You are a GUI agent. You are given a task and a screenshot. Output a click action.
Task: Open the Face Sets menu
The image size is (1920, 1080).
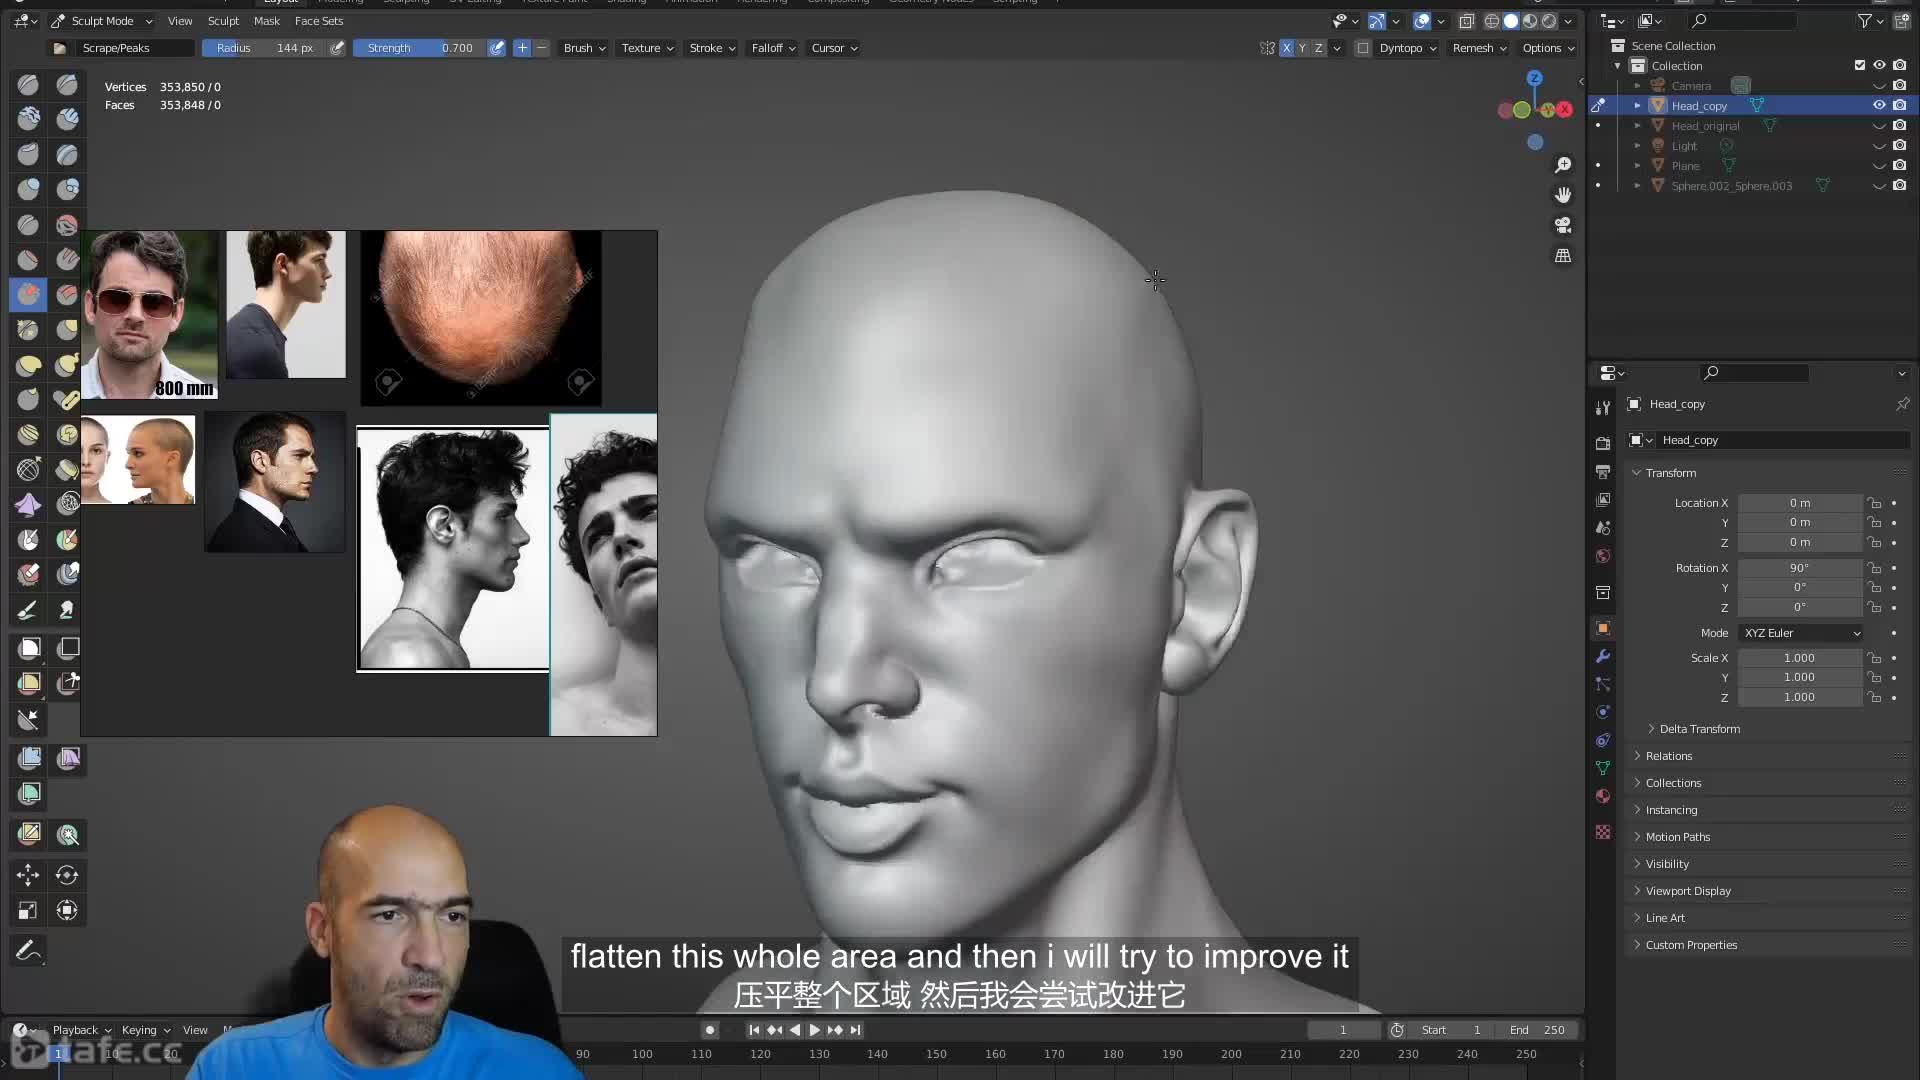319,21
